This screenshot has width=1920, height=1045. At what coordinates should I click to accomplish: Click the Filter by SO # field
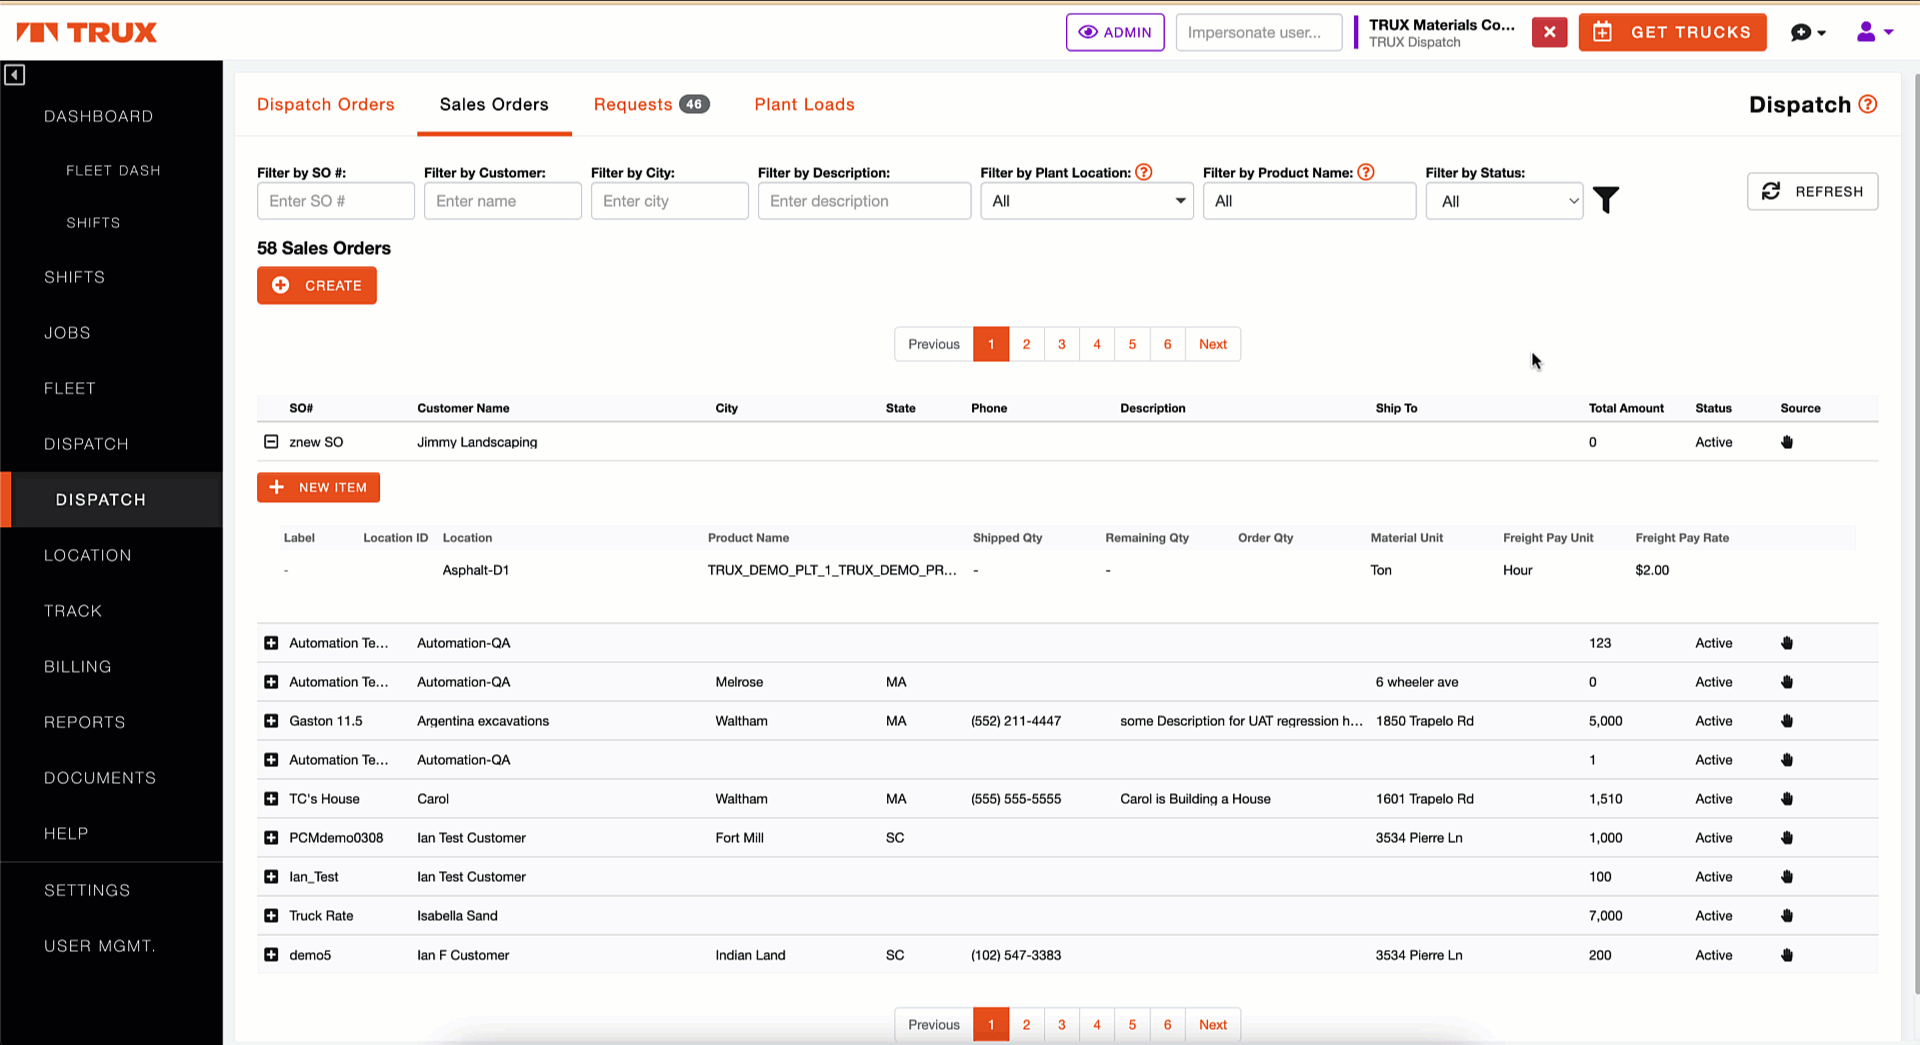pyautogui.click(x=336, y=201)
